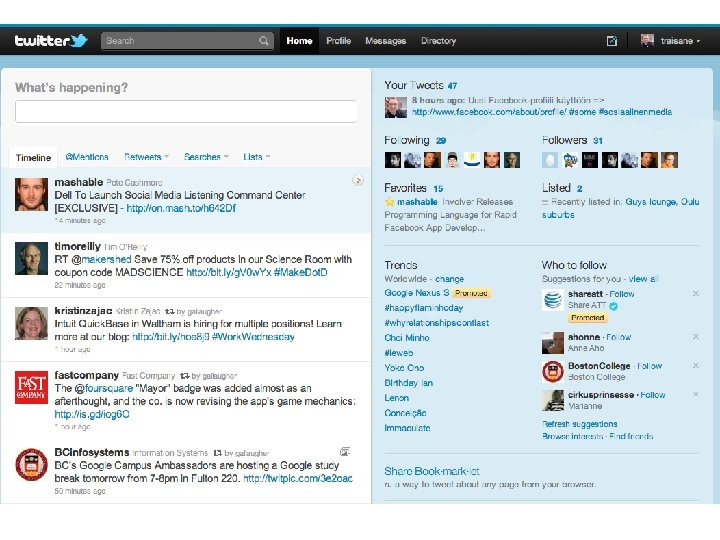The image size is (720, 540).
Task: Click change next to Worldwide trends
Action: pyautogui.click(x=449, y=279)
